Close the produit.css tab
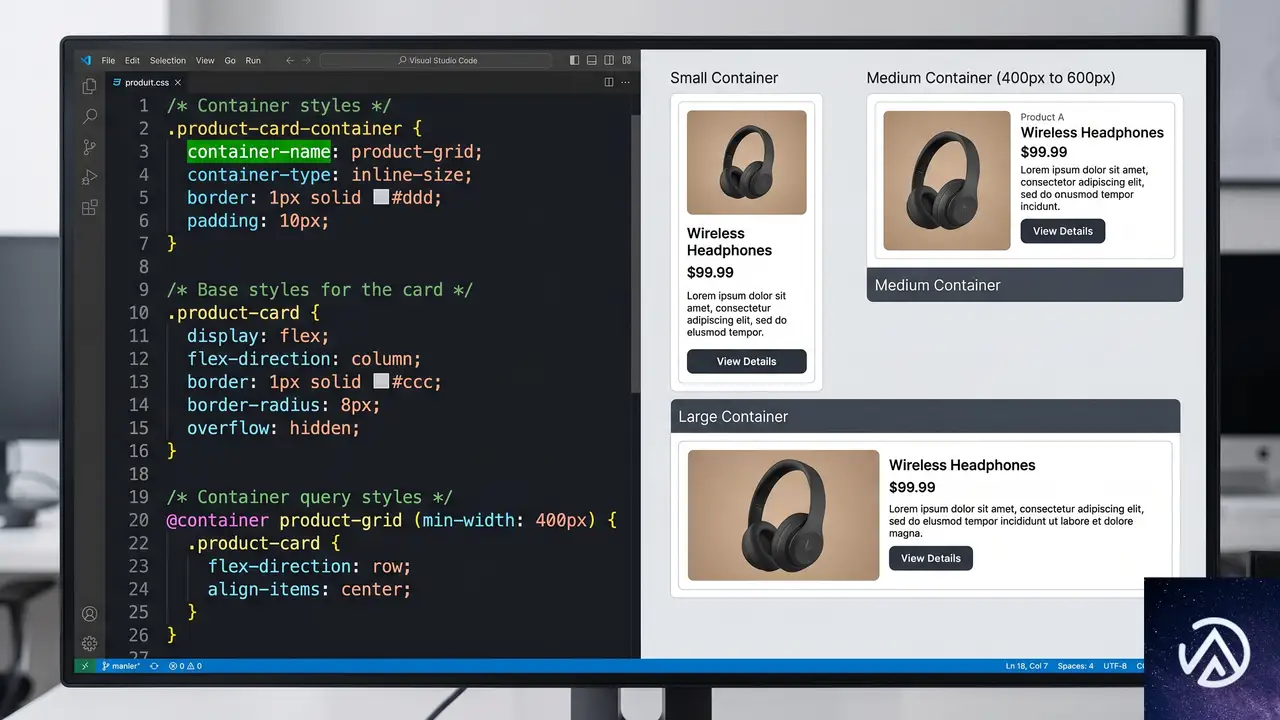 (x=178, y=83)
